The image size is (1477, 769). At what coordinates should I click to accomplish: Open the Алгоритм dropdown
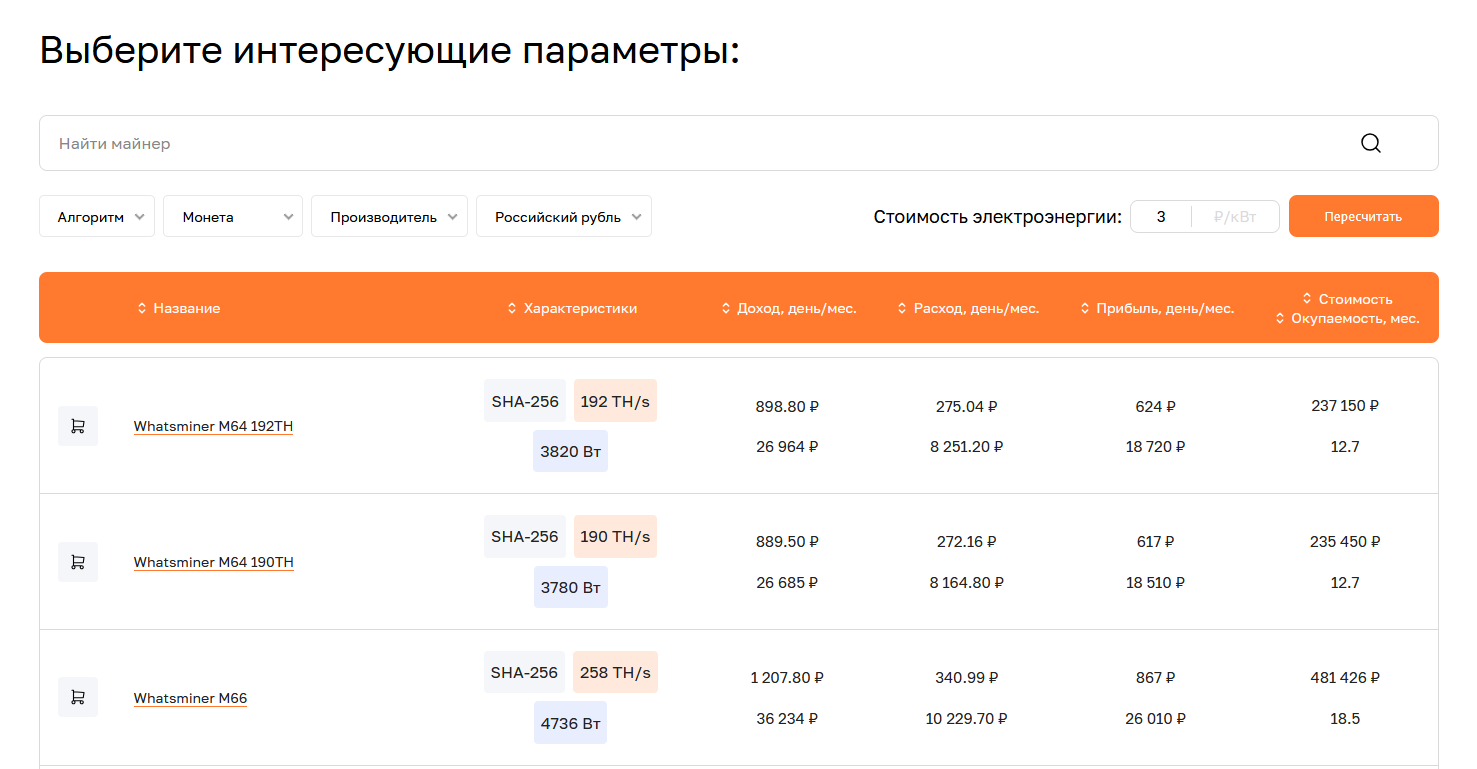pos(97,216)
